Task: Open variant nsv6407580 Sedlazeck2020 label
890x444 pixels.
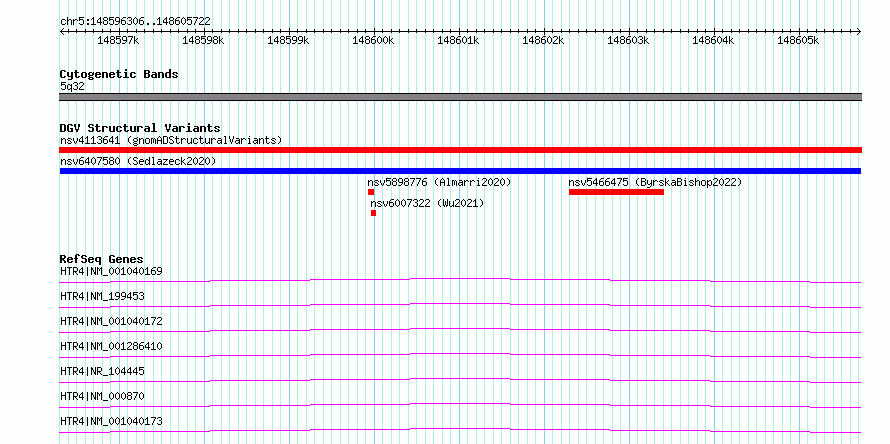Action: tap(138, 161)
